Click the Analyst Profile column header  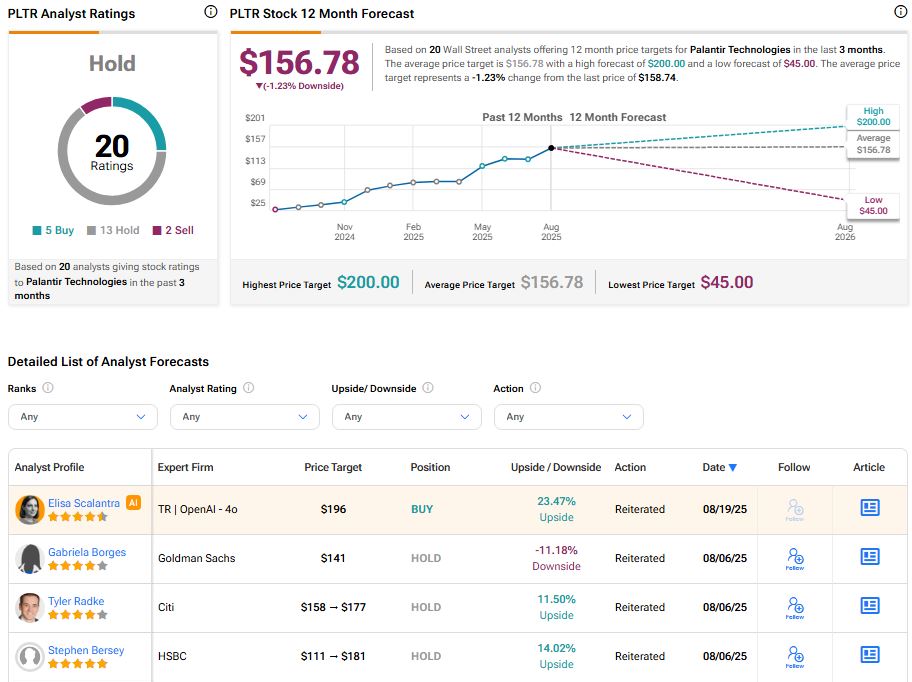point(49,467)
